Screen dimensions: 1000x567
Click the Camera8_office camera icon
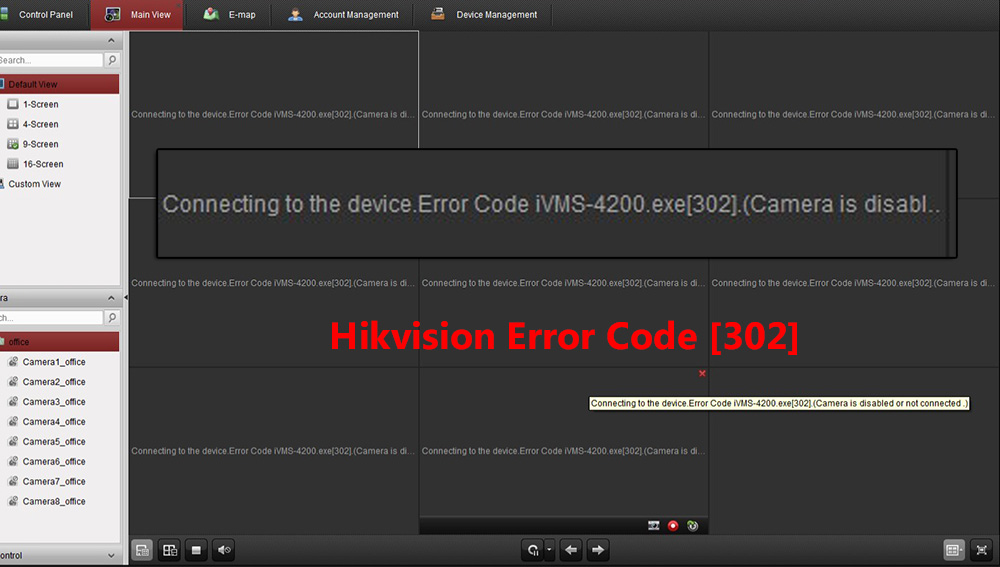coord(13,501)
